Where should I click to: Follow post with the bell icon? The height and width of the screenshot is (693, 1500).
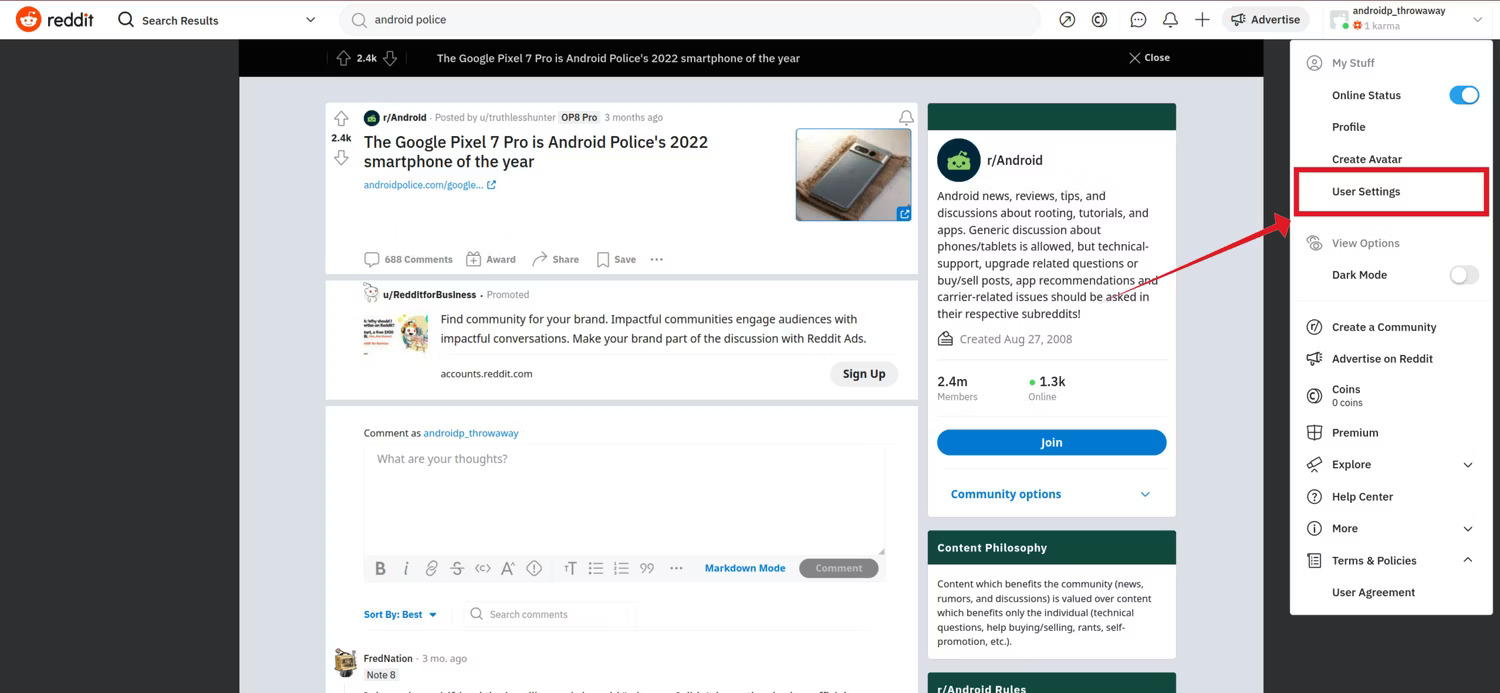pyautogui.click(x=906, y=118)
